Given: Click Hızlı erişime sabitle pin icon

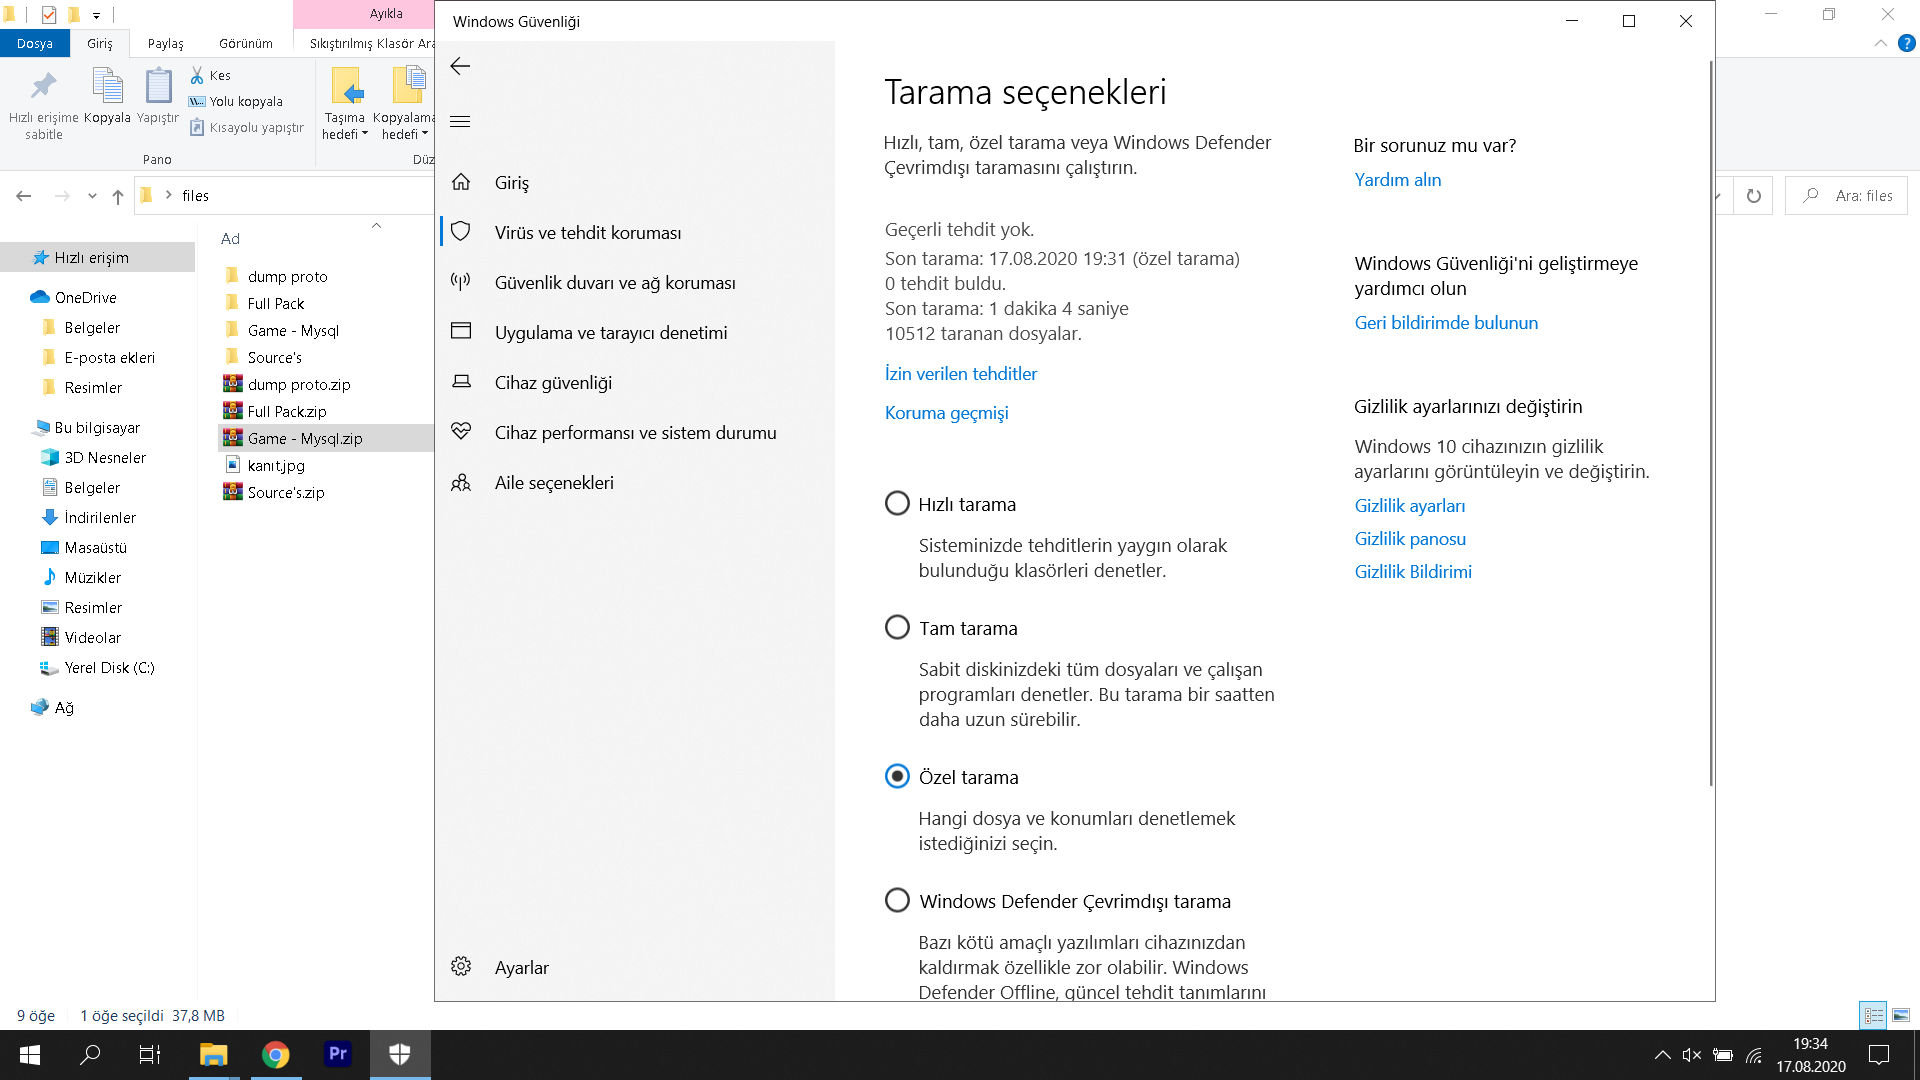Looking at the screenshot, I should 43,86.
